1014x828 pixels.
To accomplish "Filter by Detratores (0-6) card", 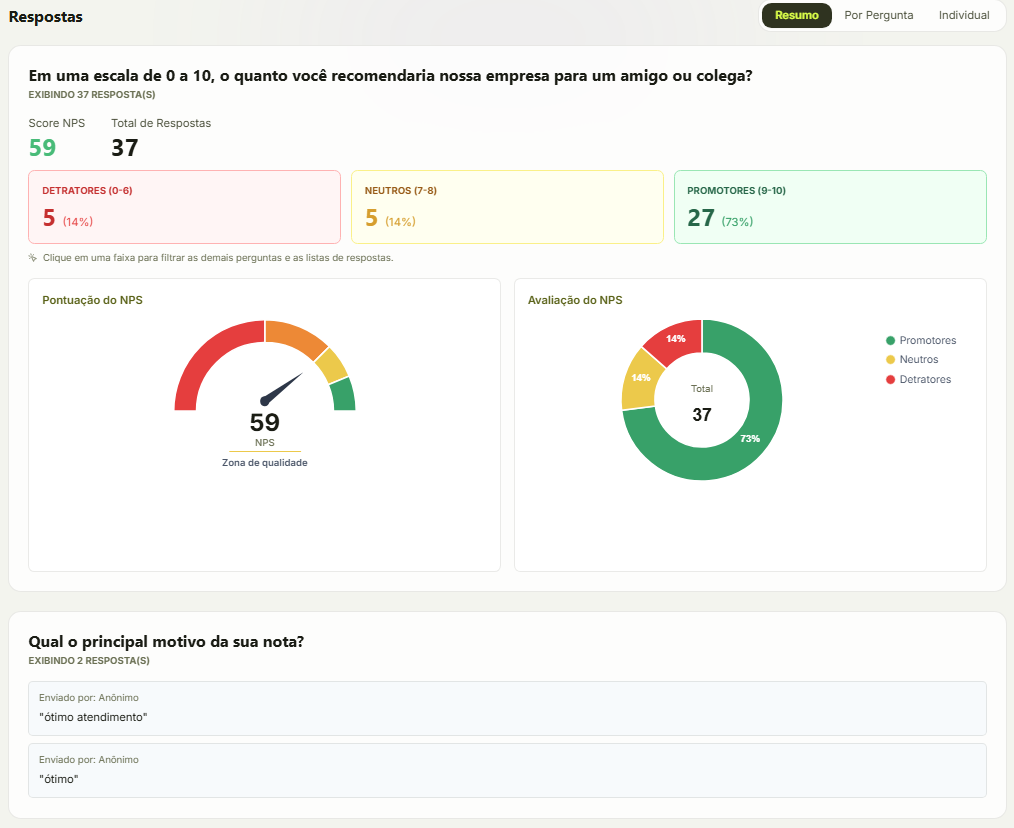I will (x=184, y=207).
